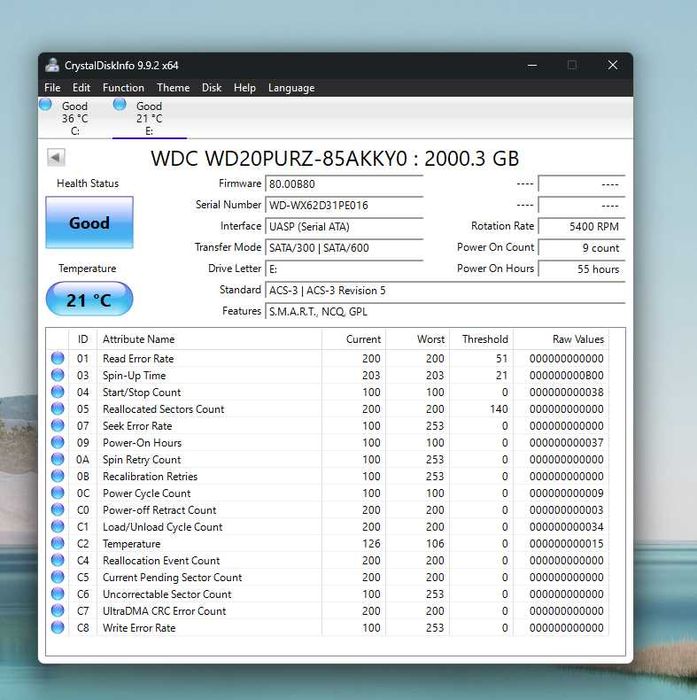
Task: Open the Theme menu
Action: point(173,88)
